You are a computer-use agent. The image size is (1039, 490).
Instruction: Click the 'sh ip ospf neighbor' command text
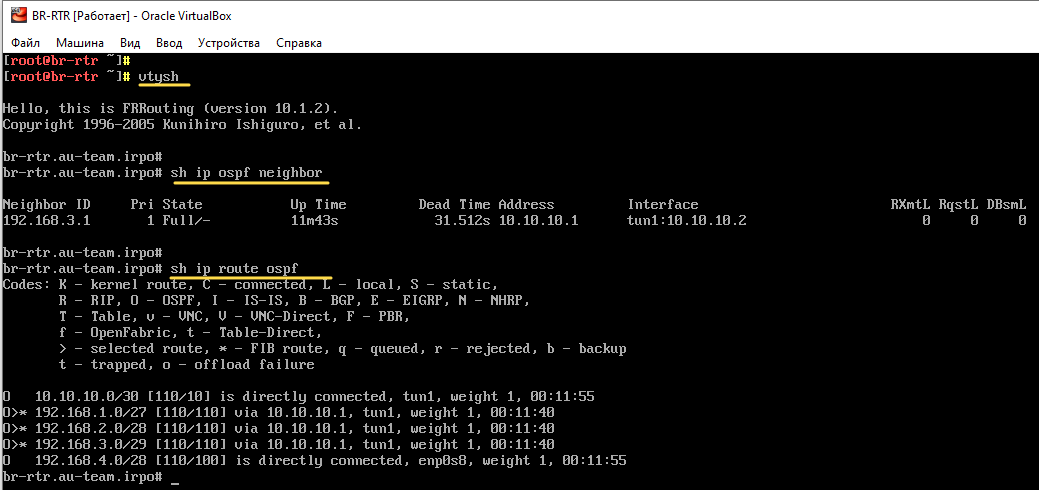[x=246, y=172]
